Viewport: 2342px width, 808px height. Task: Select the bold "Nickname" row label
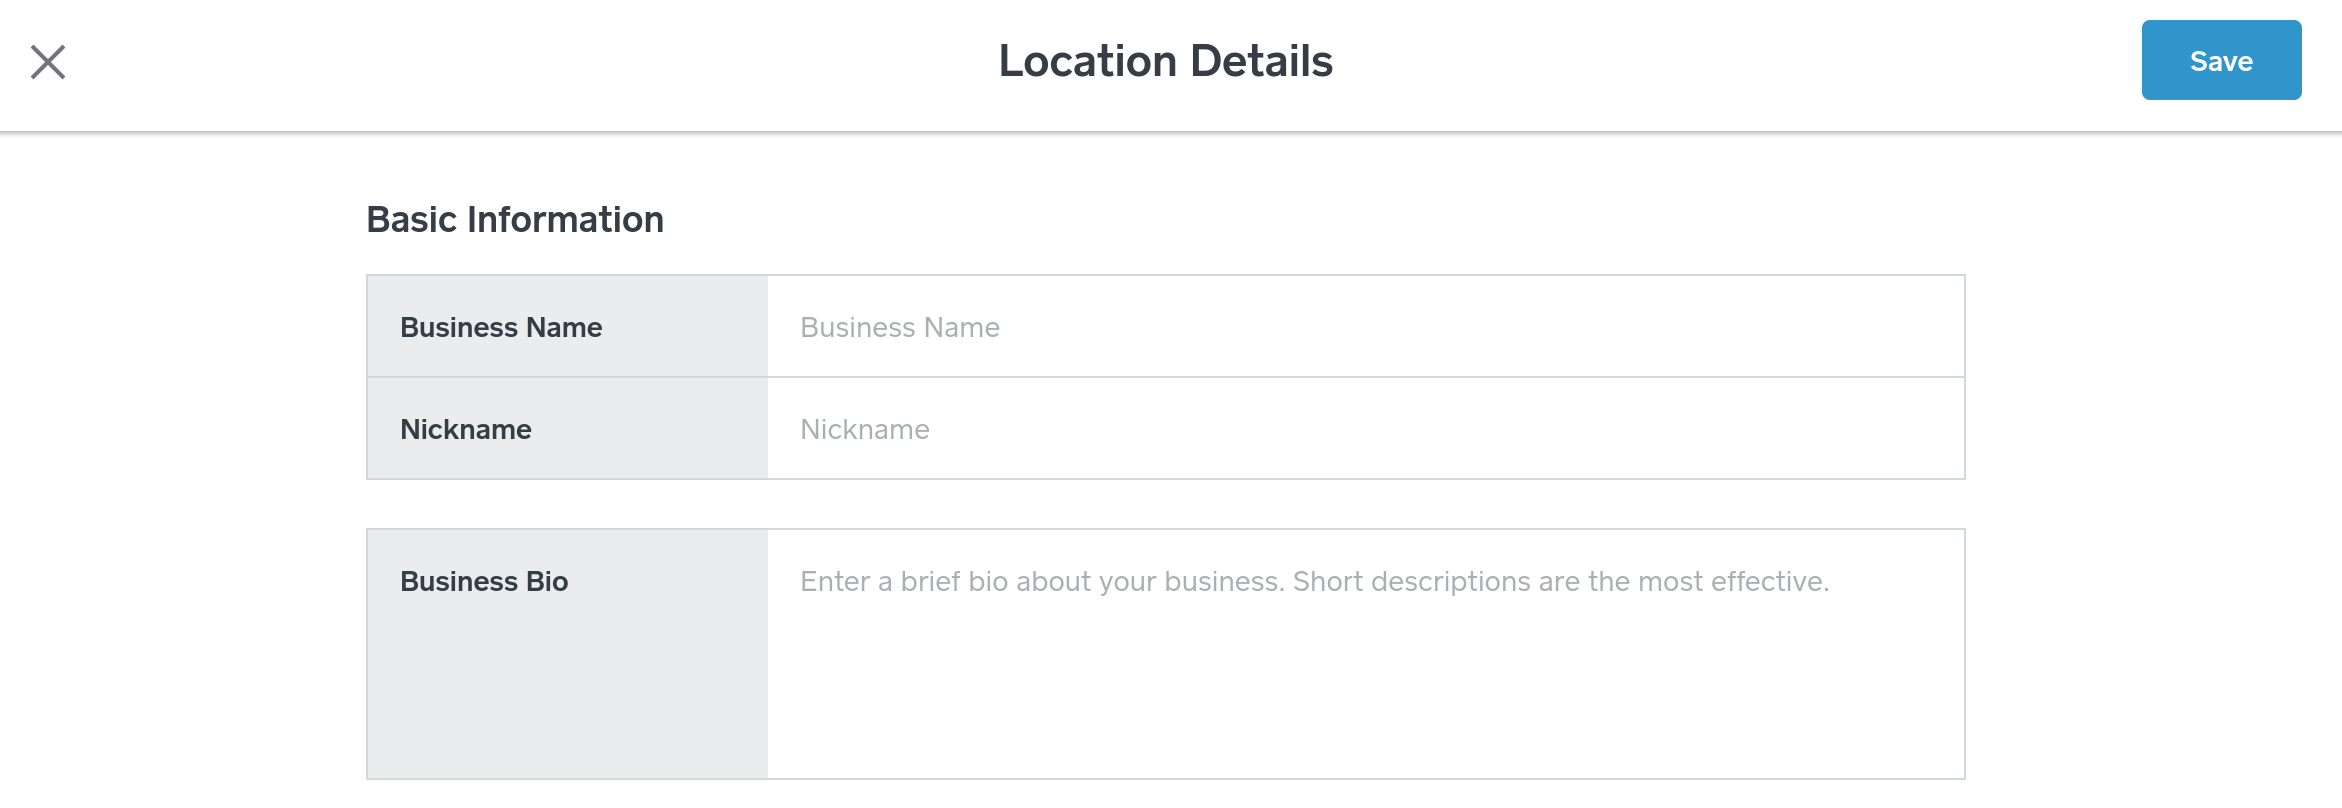466,430
